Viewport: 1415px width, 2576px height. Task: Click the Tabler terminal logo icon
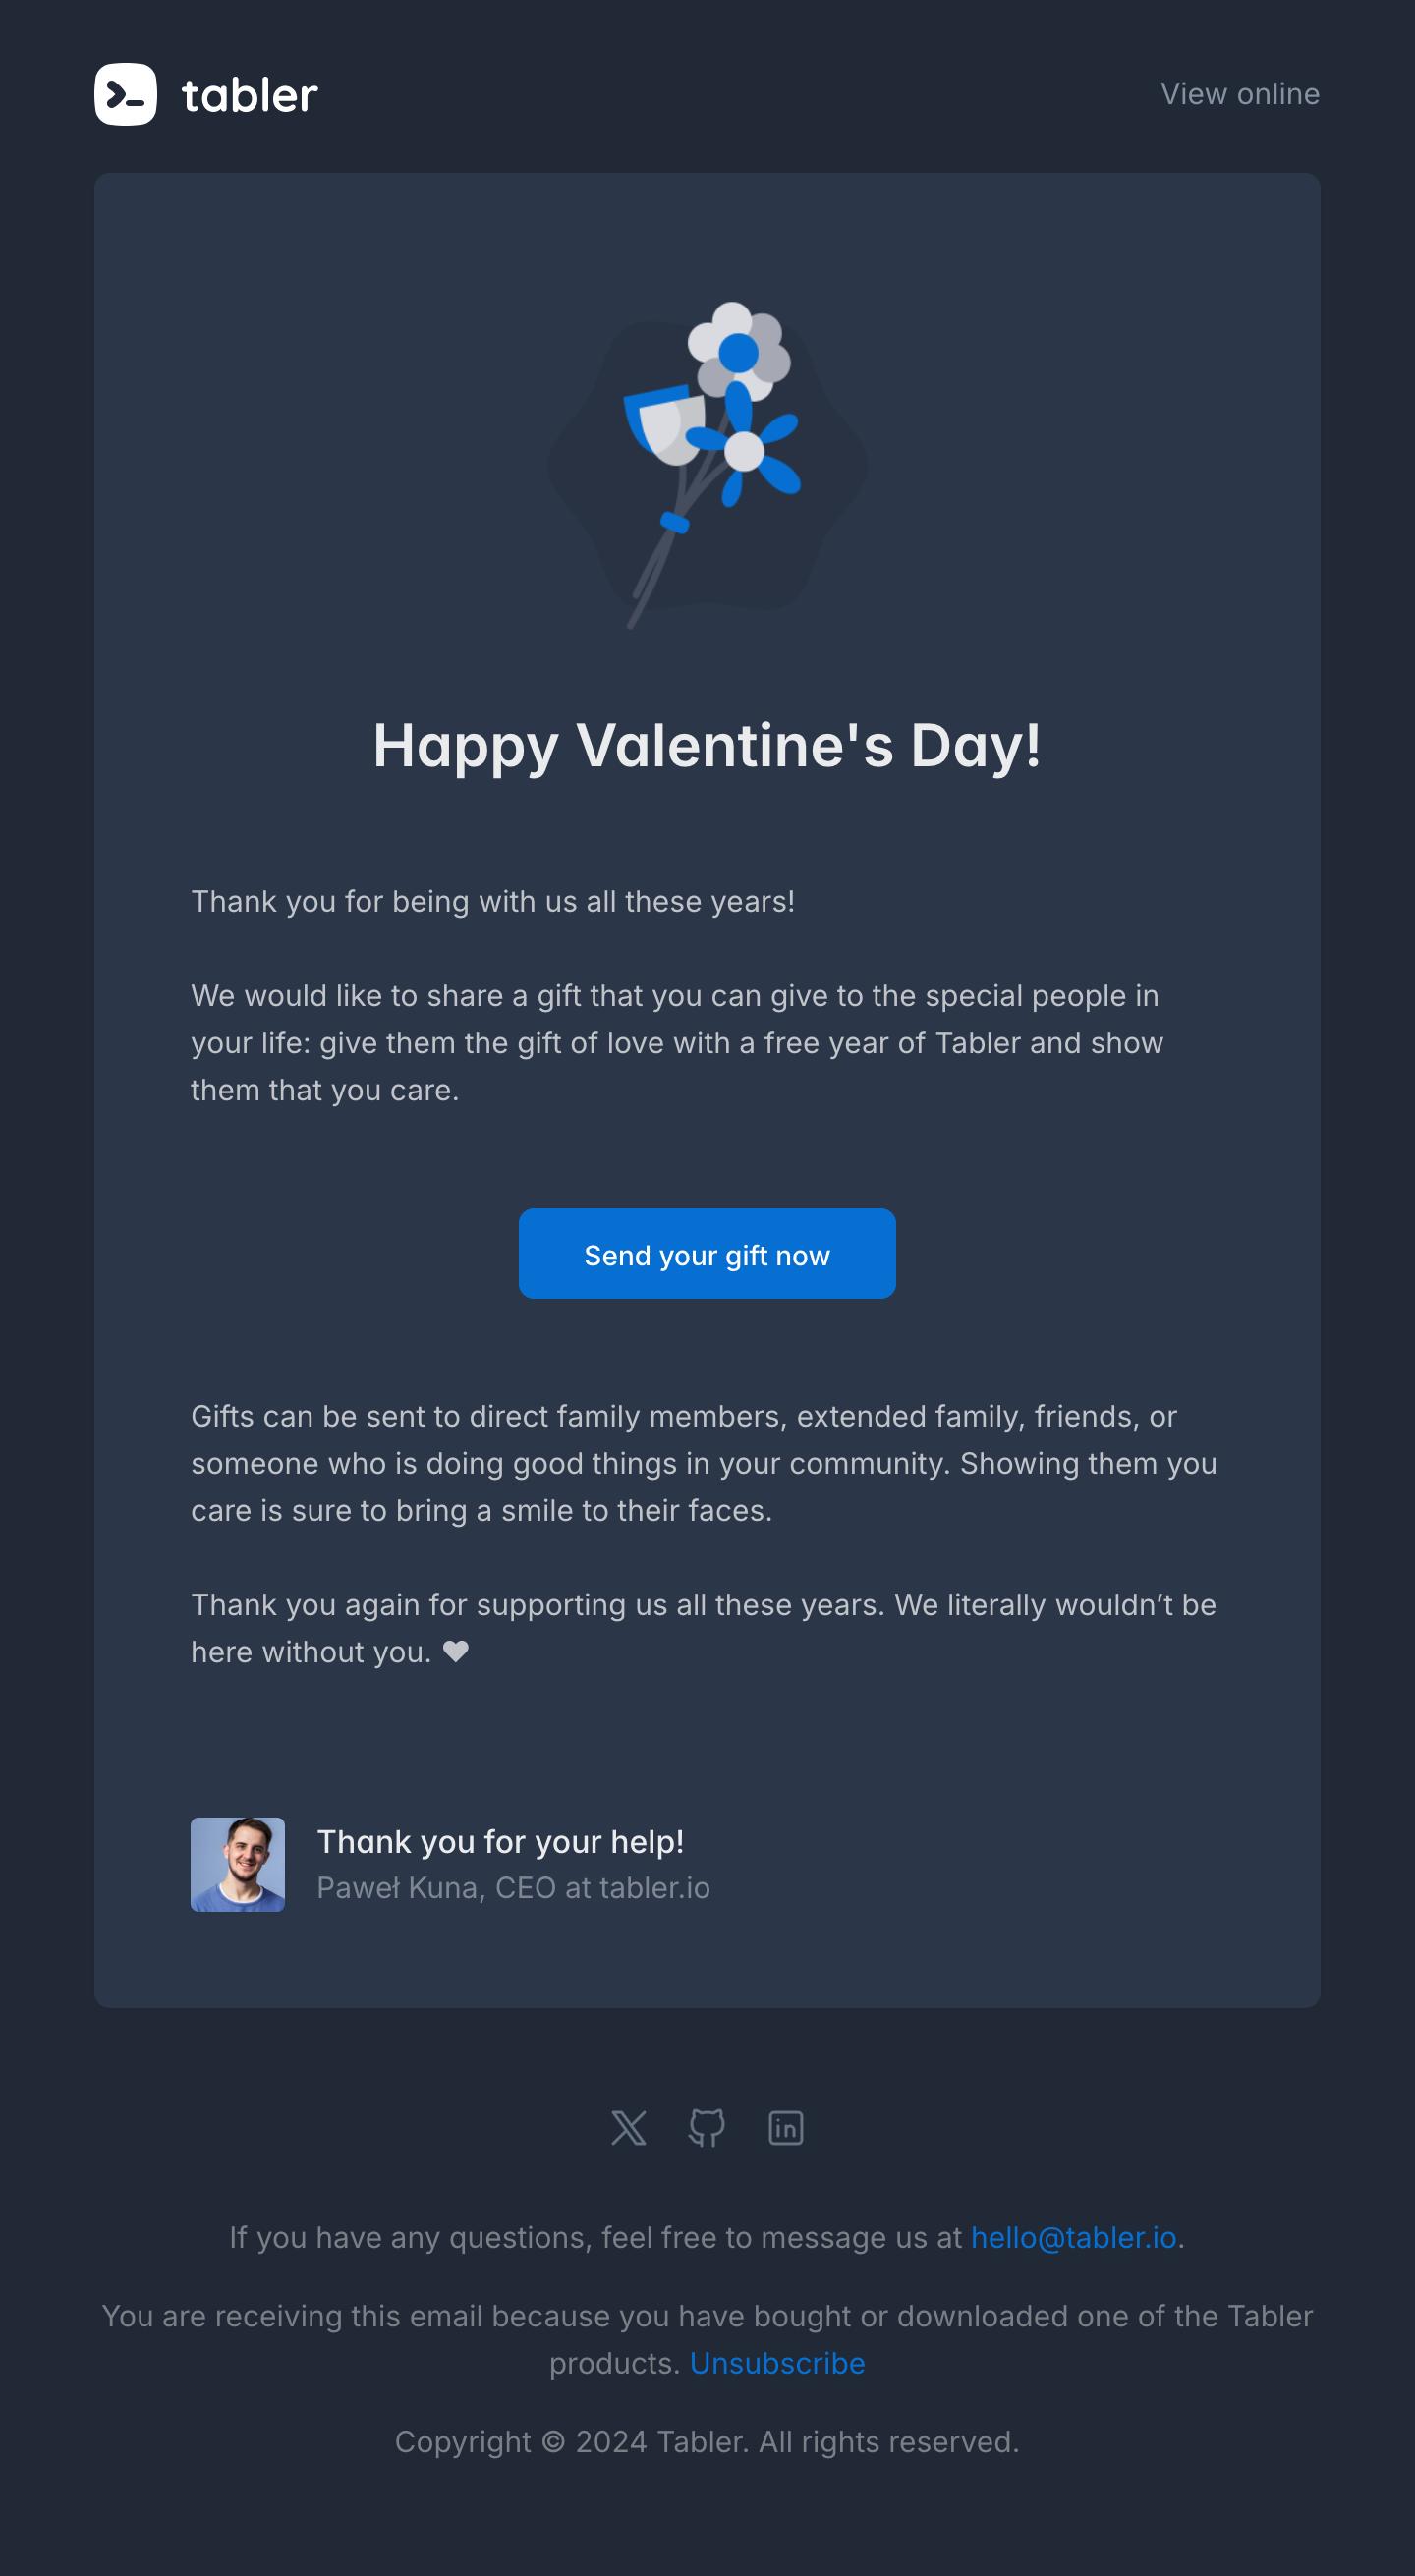pyautogui.click(x=125, y=95)
